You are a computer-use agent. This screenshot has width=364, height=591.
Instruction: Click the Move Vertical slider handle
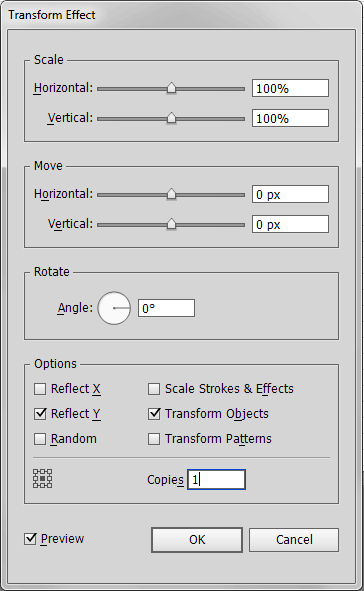pos(171,224)
